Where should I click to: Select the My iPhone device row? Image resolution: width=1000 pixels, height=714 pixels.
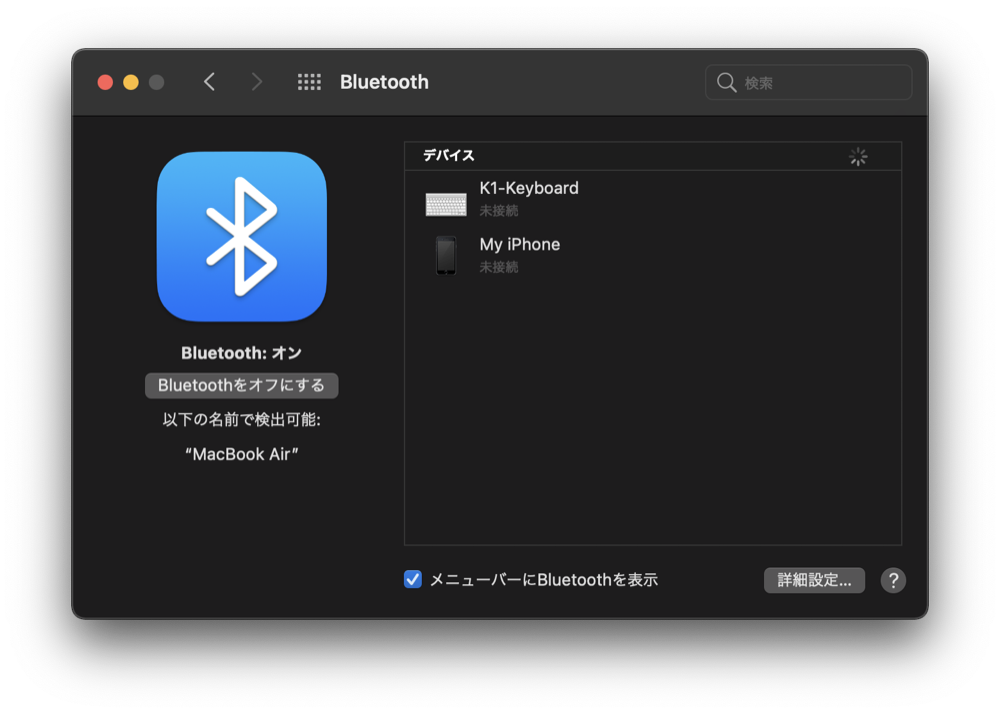pyautogui.click(x=652, y=254)
